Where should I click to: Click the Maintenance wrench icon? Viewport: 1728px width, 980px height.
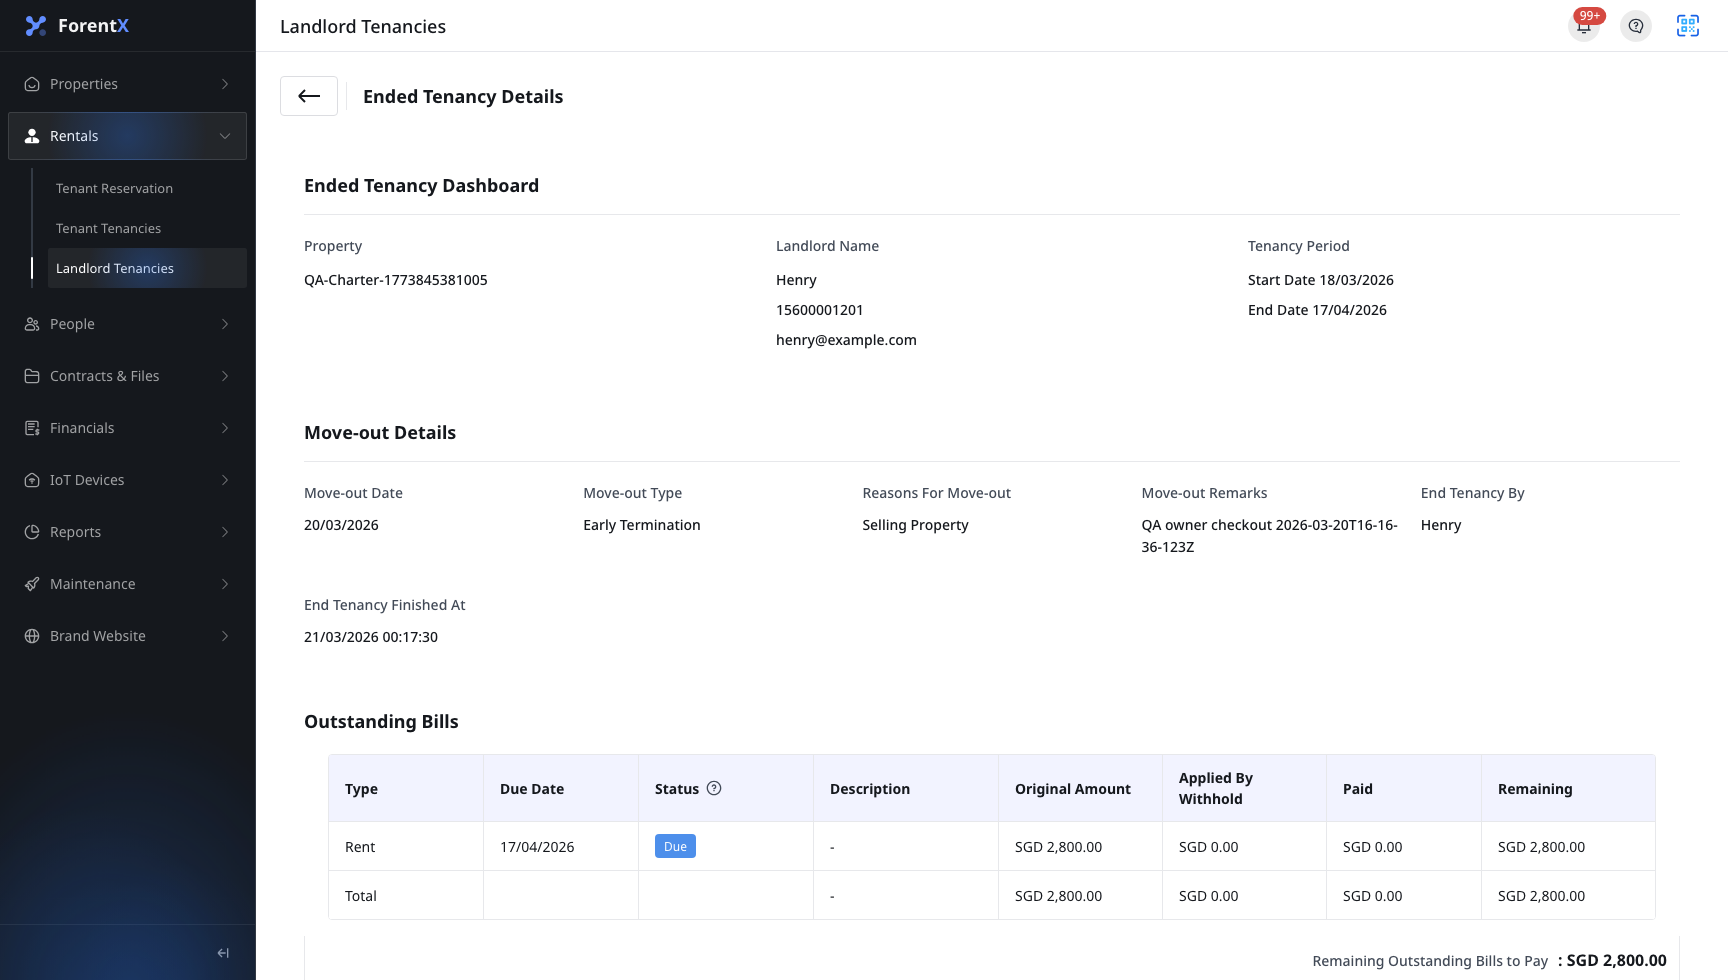click(32, 584)
